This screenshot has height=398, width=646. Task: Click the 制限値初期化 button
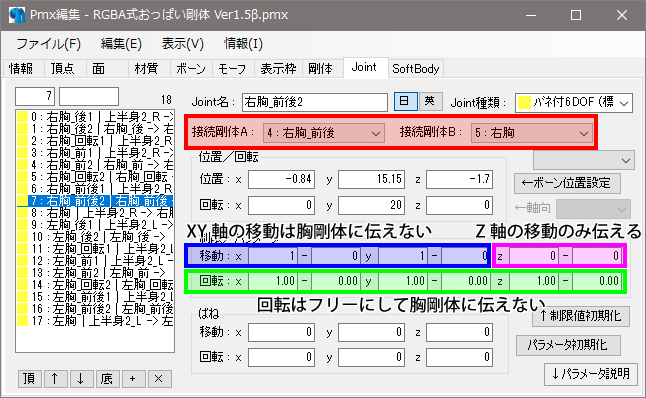[580, 316]
